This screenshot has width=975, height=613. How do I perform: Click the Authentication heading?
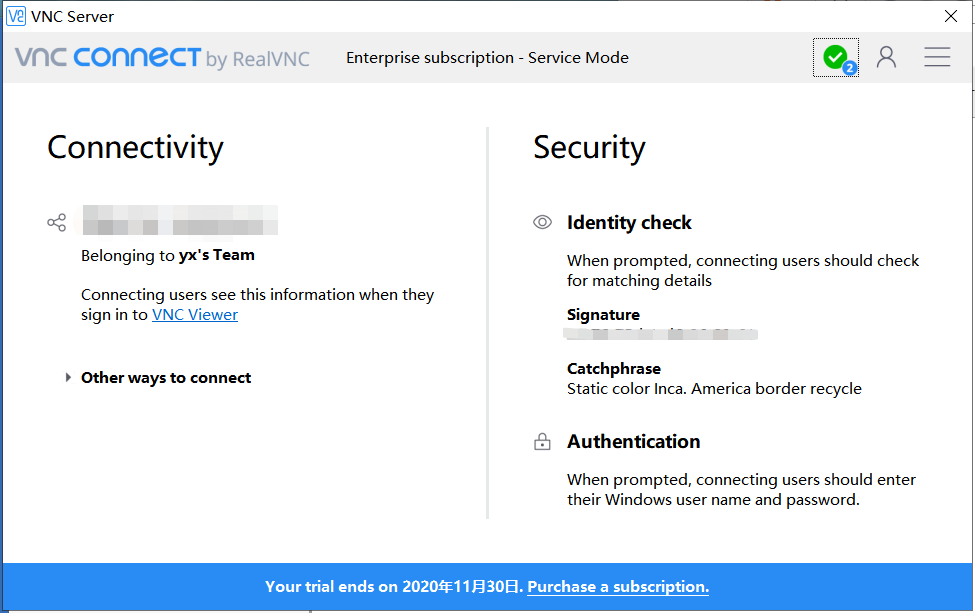[634, 441]
